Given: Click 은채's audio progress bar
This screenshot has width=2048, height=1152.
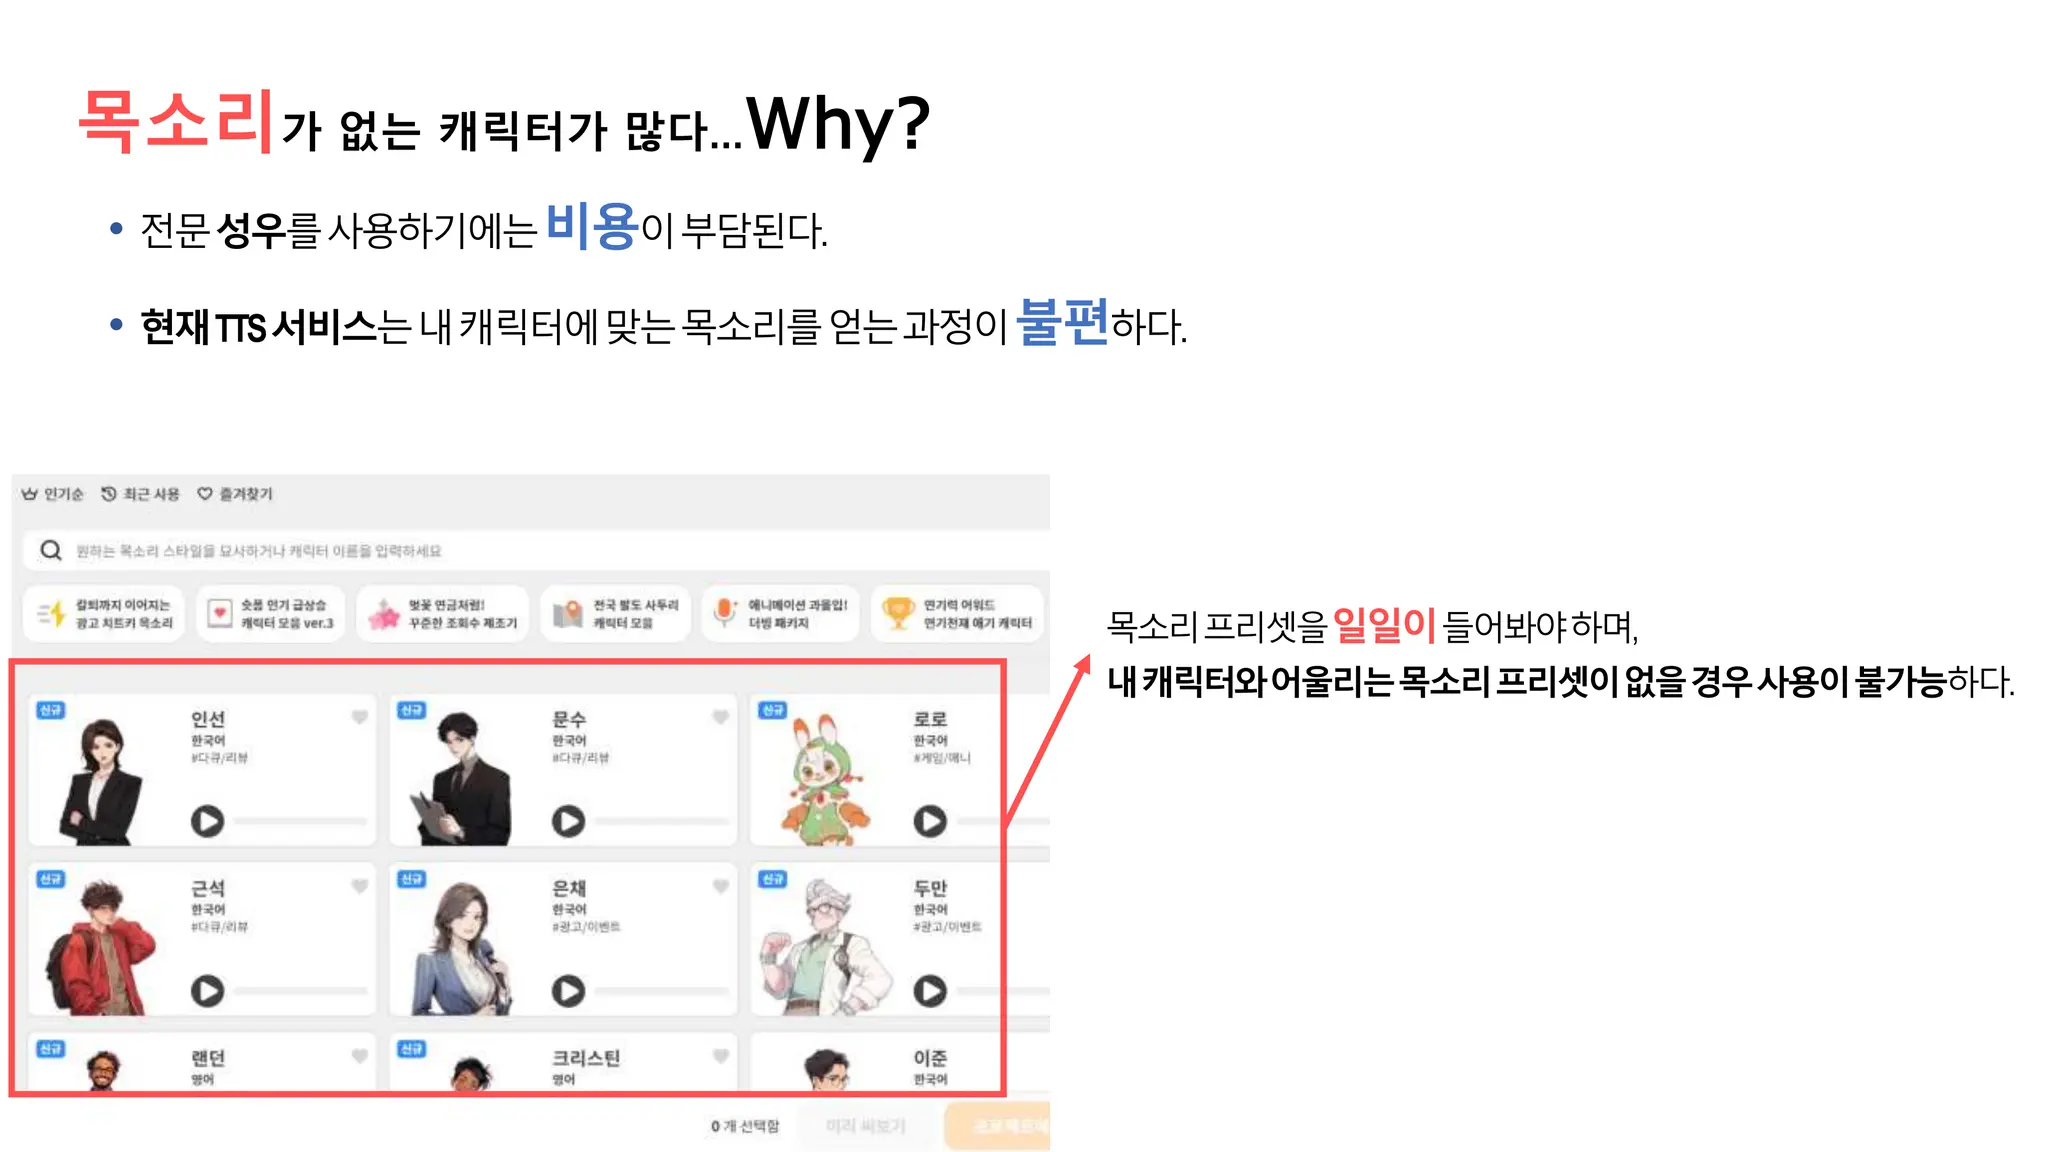Looking at the screenshot, I should click(x=662, y=991).
